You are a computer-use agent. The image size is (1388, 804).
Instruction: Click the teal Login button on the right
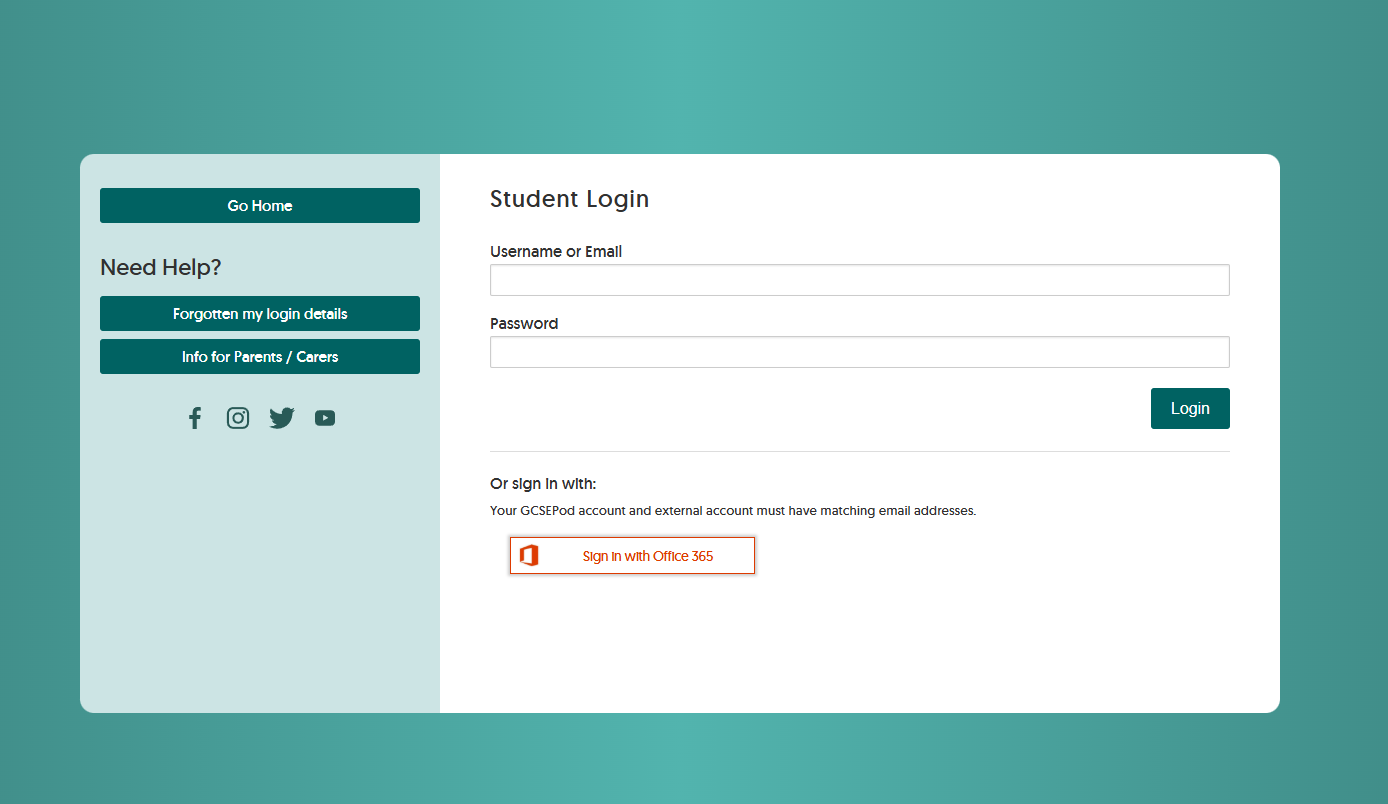point(1190,408)
